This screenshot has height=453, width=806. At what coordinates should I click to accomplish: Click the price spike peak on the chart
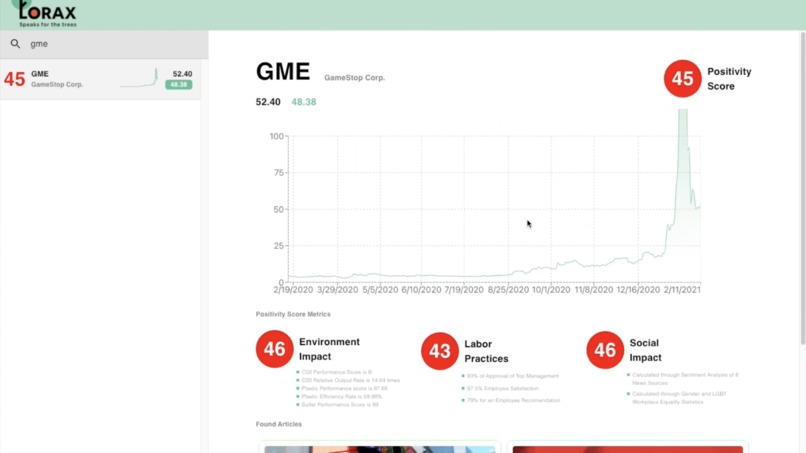point(682,111)
